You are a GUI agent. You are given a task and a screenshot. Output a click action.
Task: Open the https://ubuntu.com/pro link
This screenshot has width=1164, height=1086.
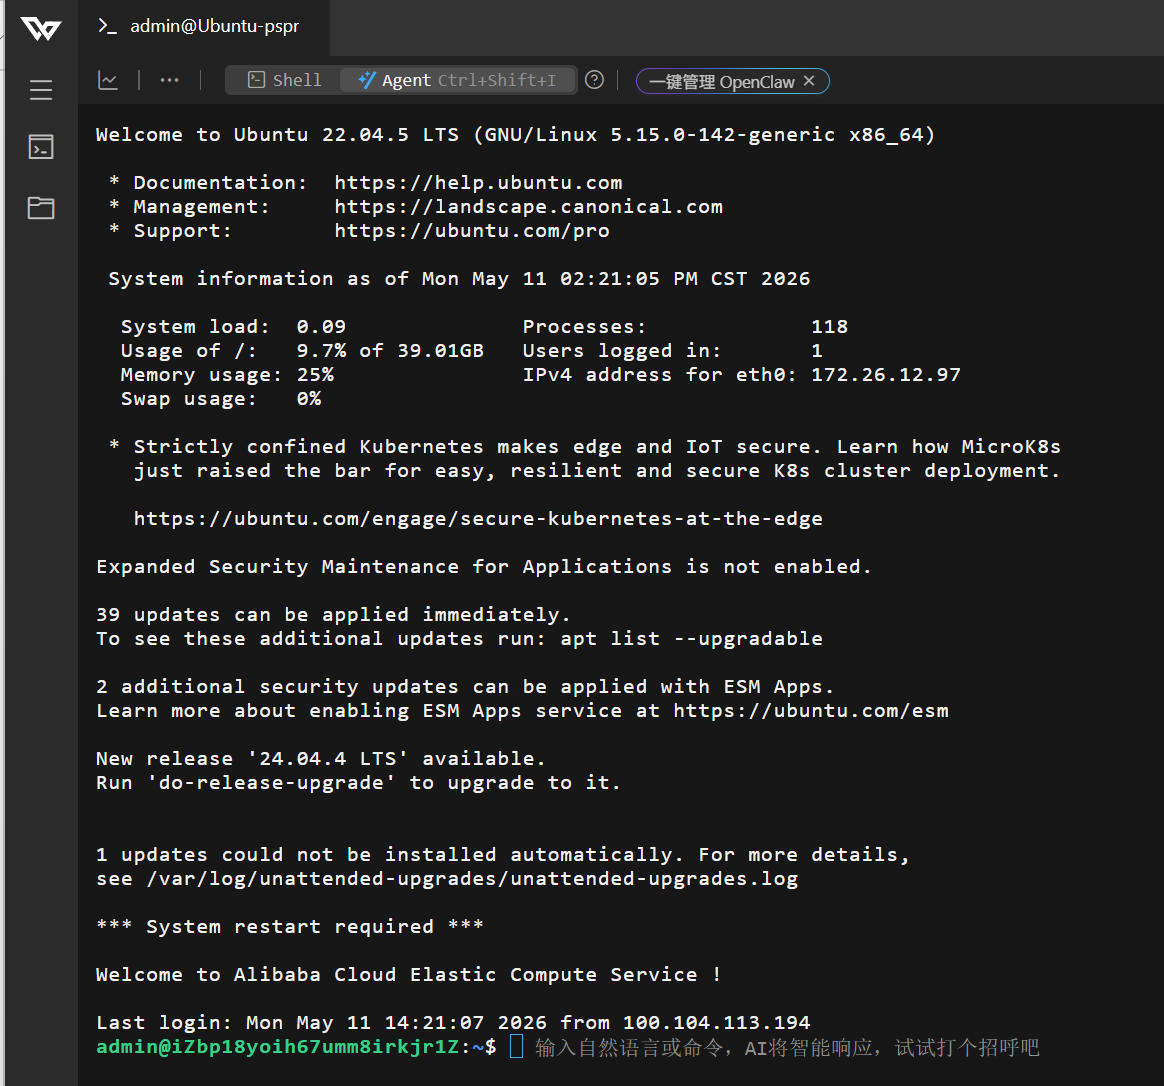pyautogui.click(x=472, y=231)
